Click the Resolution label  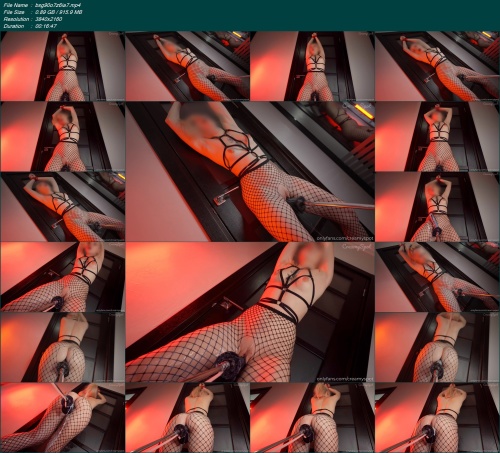[15, 19]
